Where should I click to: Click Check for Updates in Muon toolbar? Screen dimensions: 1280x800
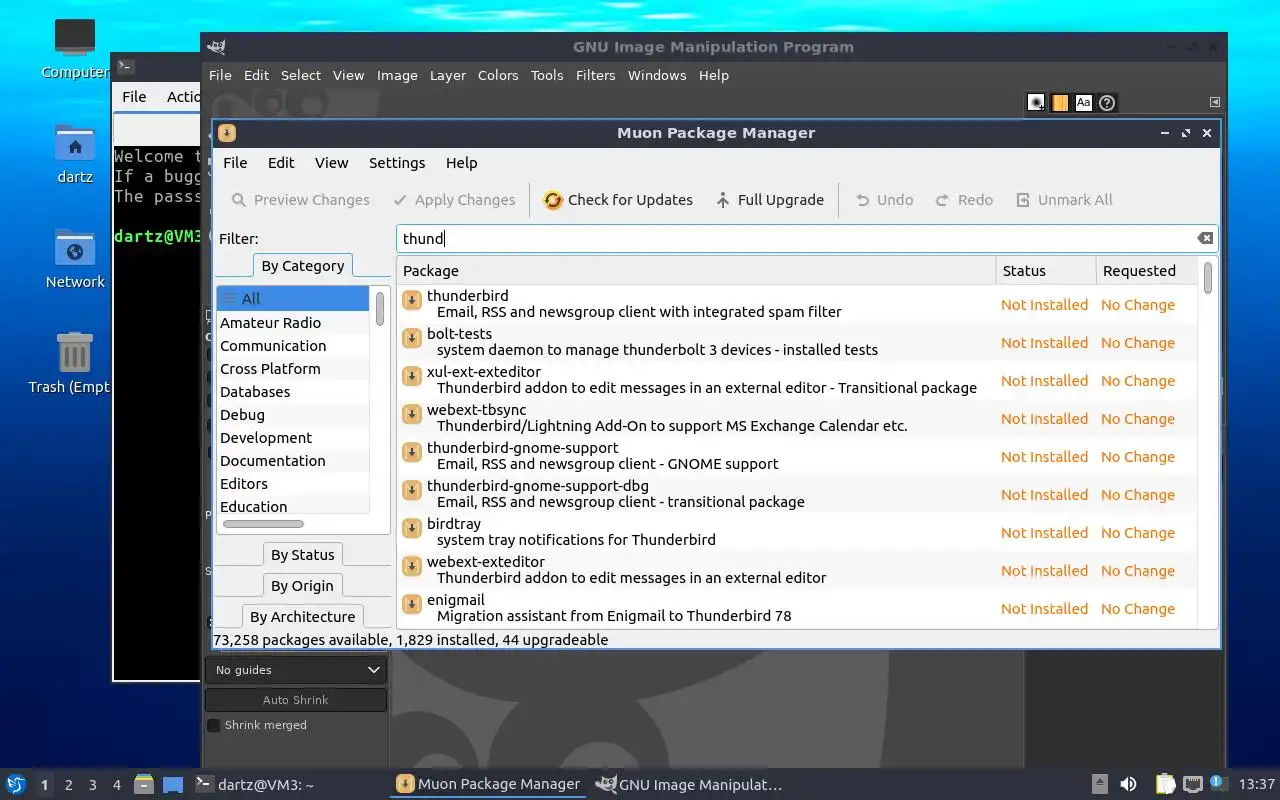618,200
